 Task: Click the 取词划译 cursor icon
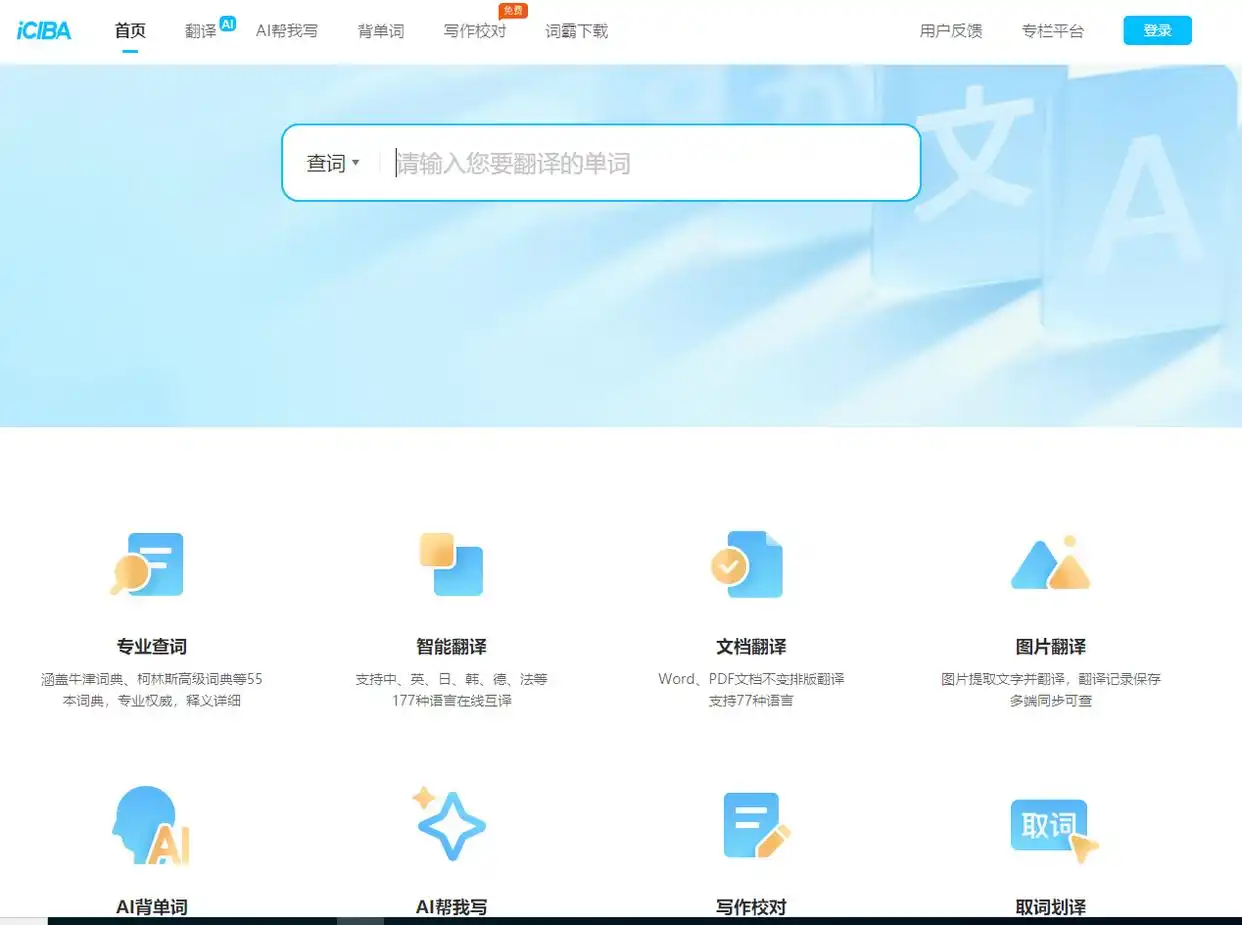click(1051, 825)
